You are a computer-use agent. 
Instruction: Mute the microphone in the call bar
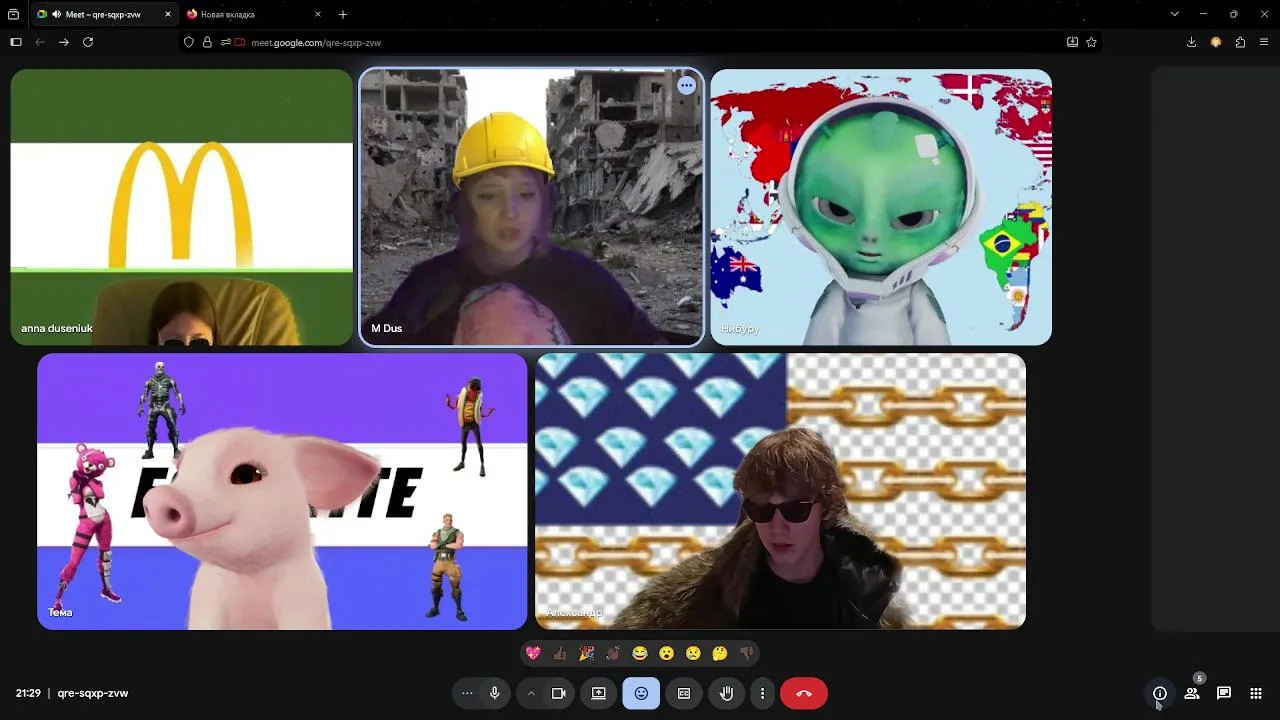click(x=494, y=693)
